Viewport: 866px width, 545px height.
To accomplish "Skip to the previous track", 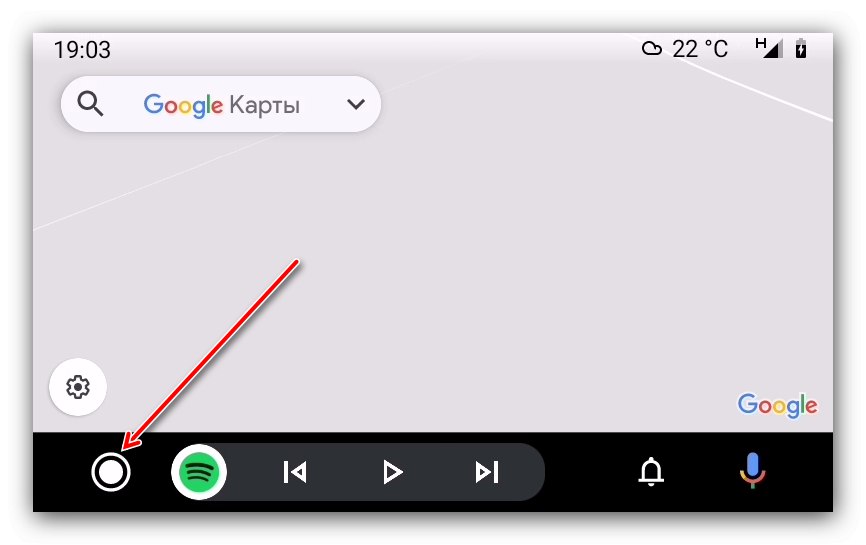I will point(295,472).
